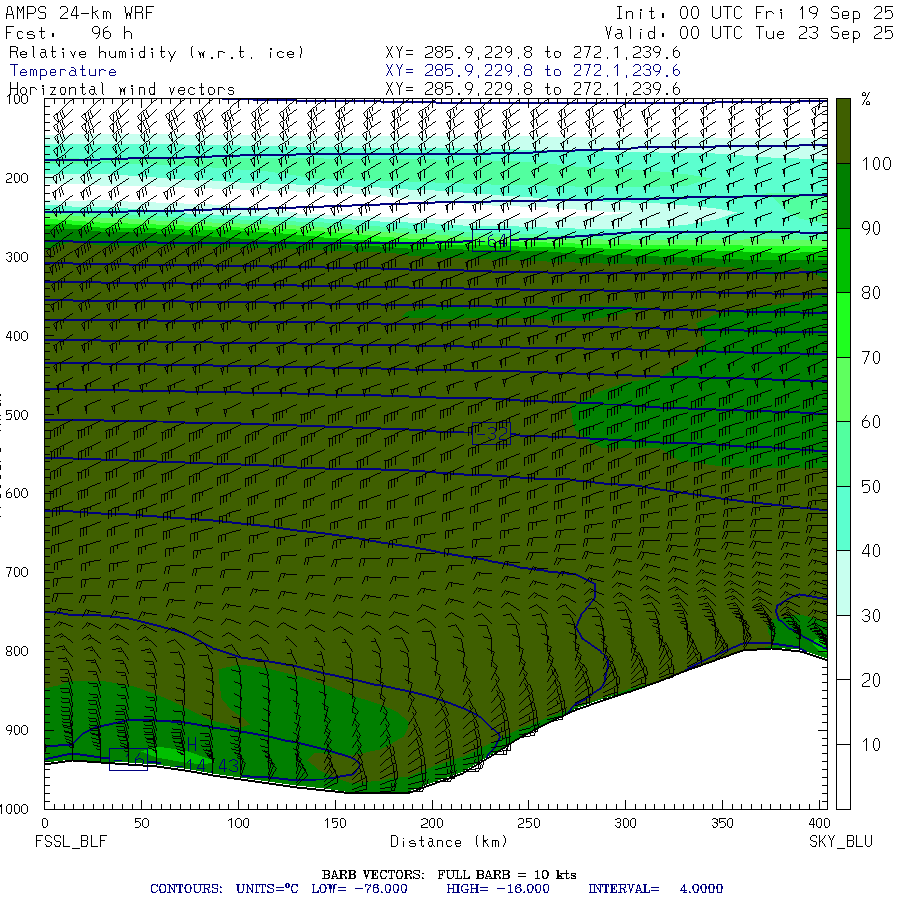This screenshot has height=900, width=900.
Task: Click the 'HIGH= -16.000' legend value
Action: tap(498, 889)
